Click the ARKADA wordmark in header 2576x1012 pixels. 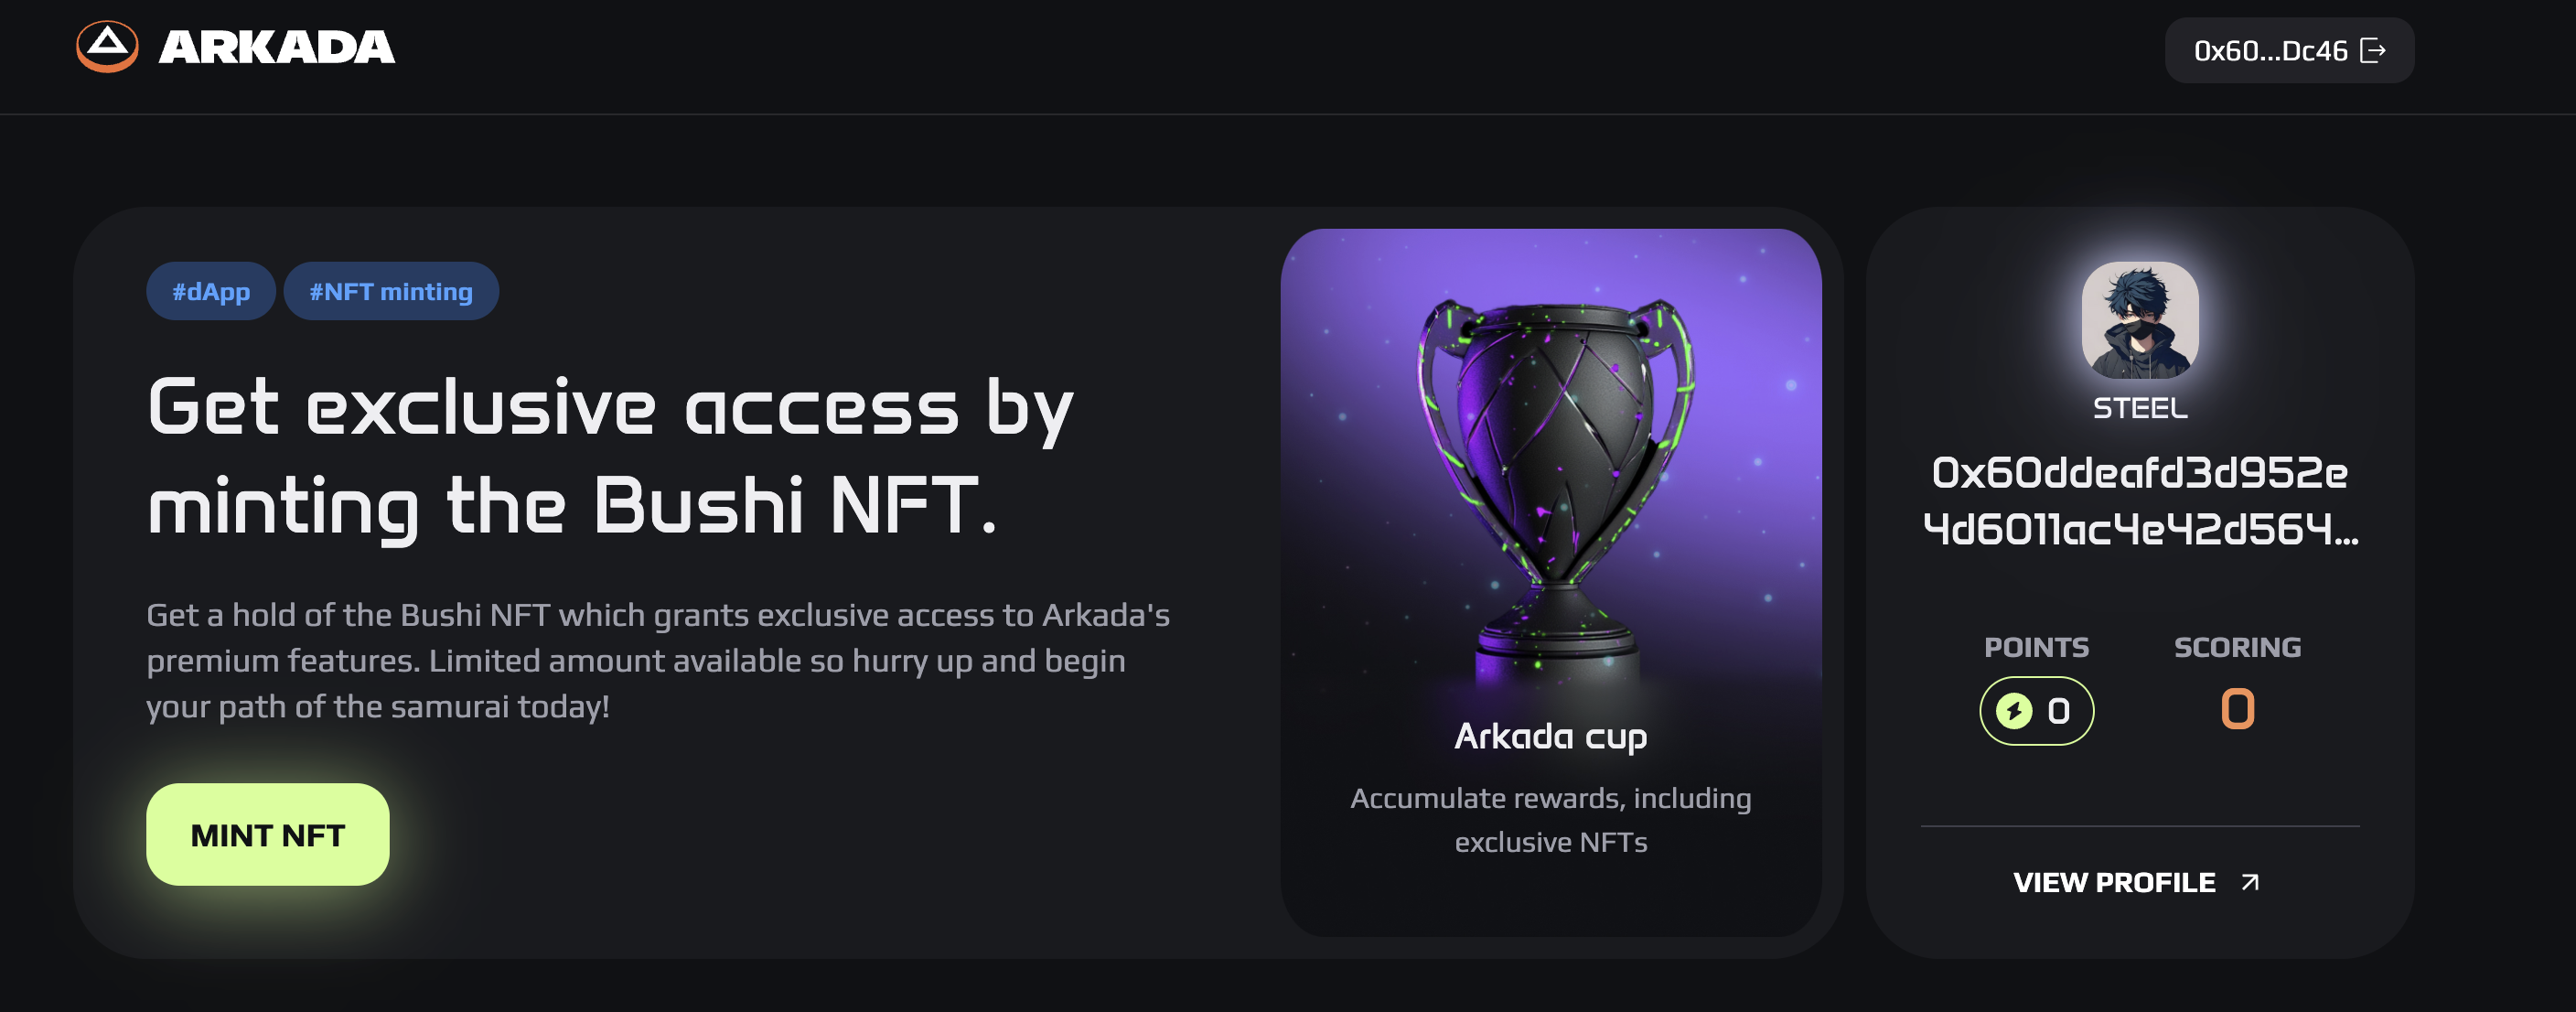(x=276, y=47)
